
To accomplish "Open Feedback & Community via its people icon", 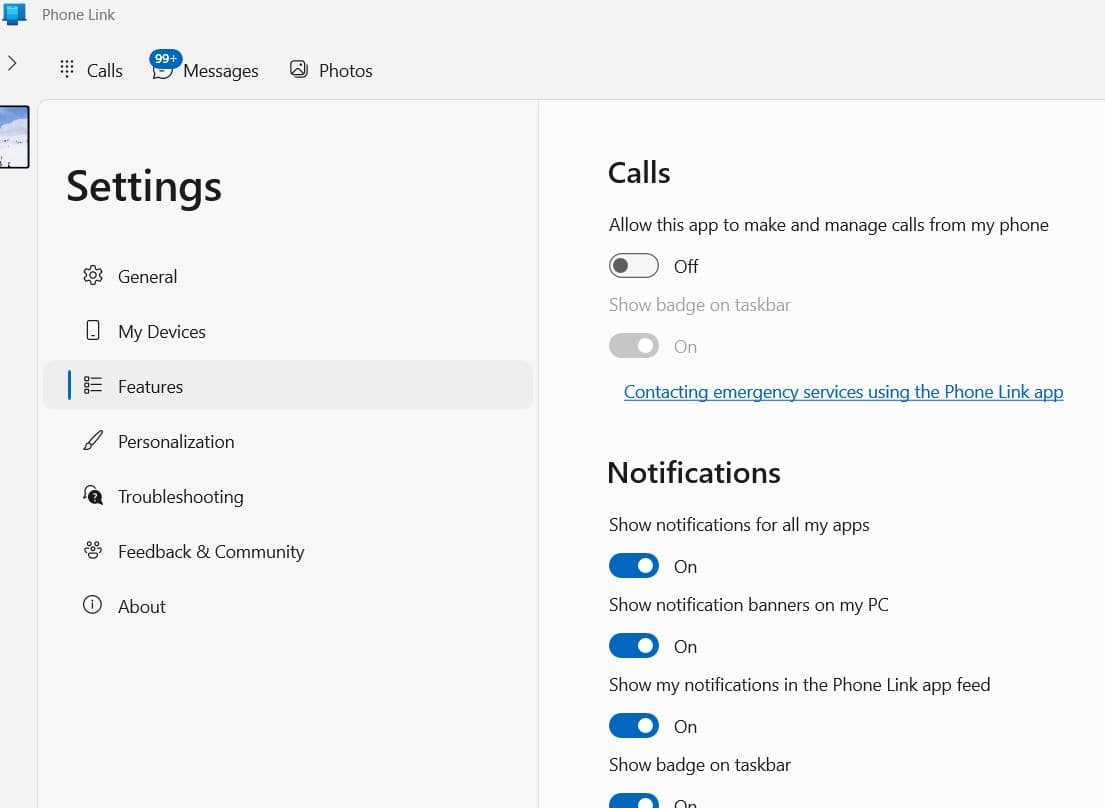I will click(93, 551).
